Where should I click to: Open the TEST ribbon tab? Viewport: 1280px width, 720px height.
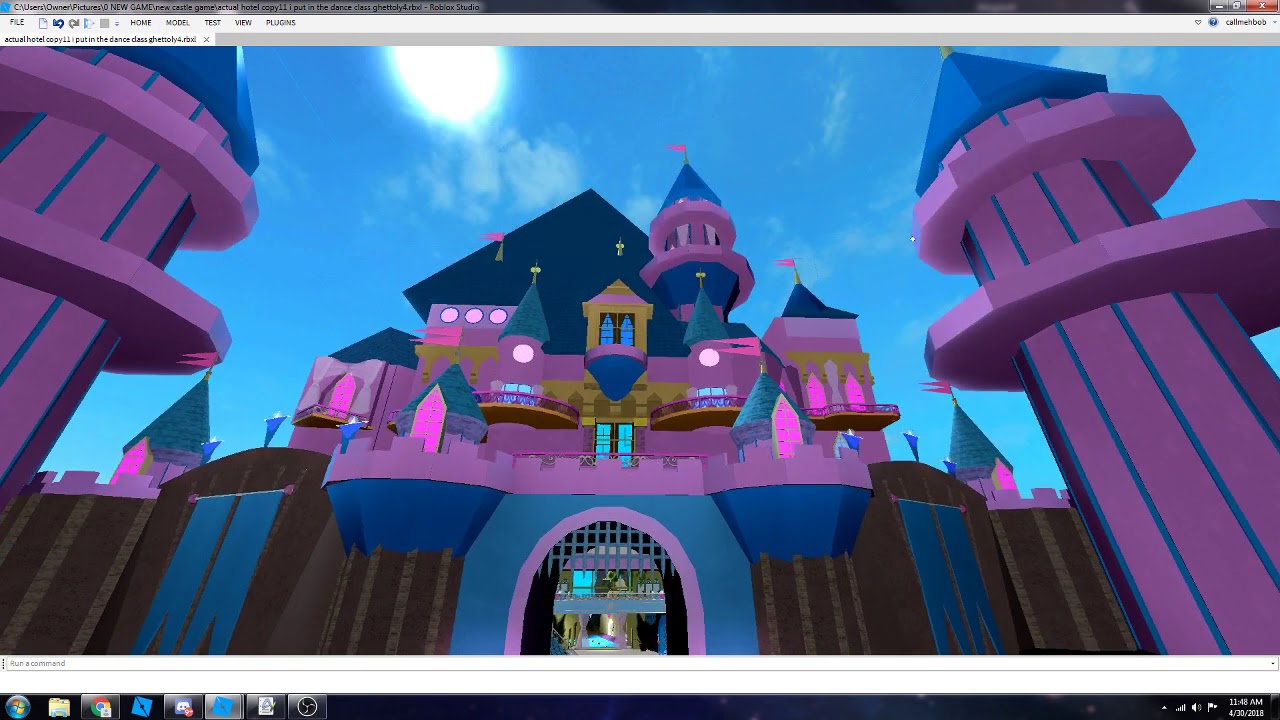pyautogui.click(x=212, y=22)
